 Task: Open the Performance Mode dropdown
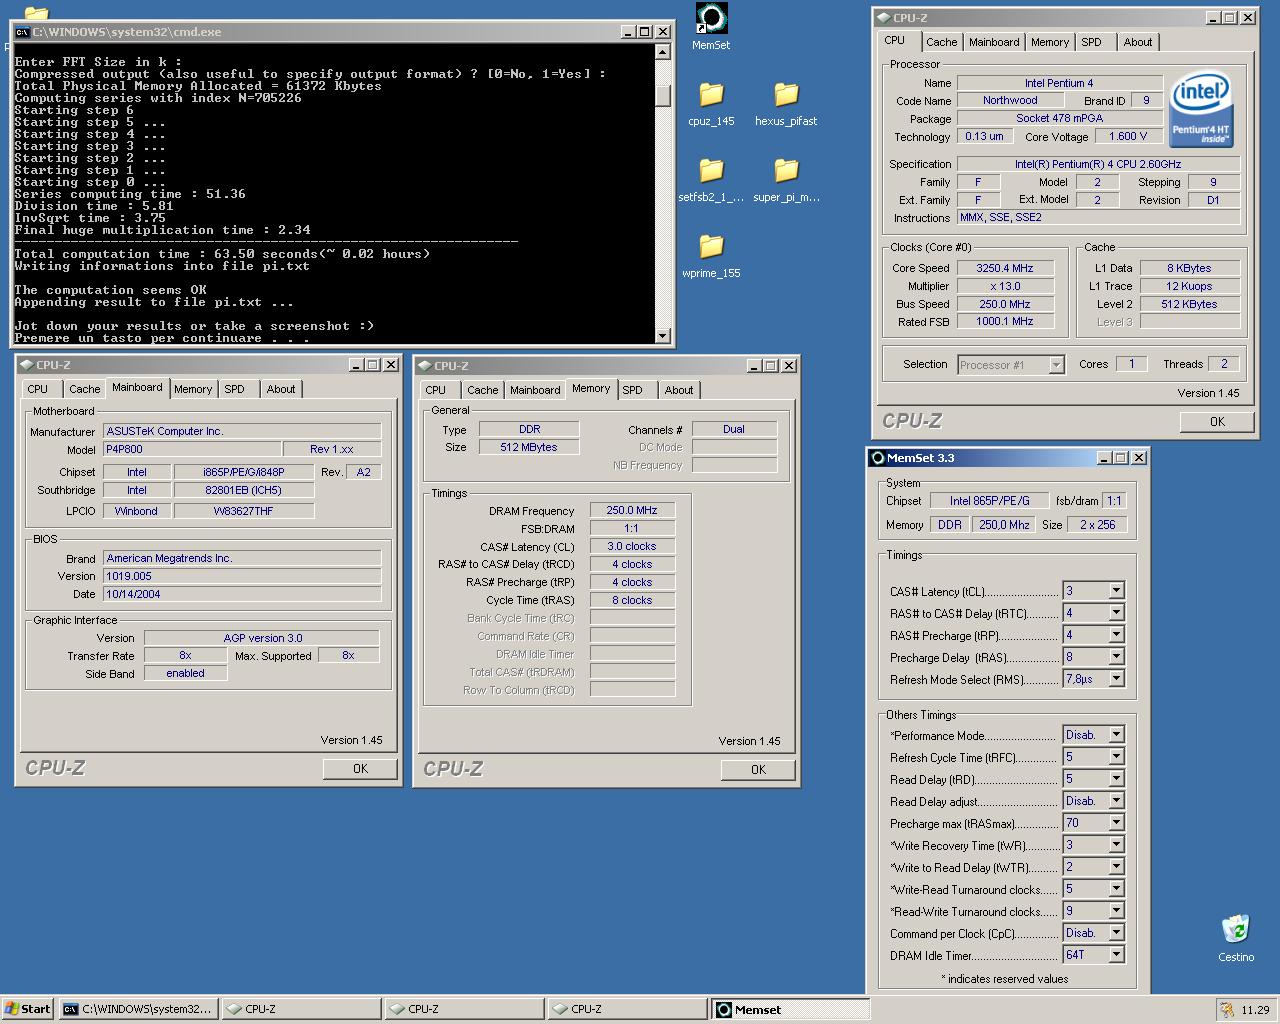click(x=1116, y=735)
